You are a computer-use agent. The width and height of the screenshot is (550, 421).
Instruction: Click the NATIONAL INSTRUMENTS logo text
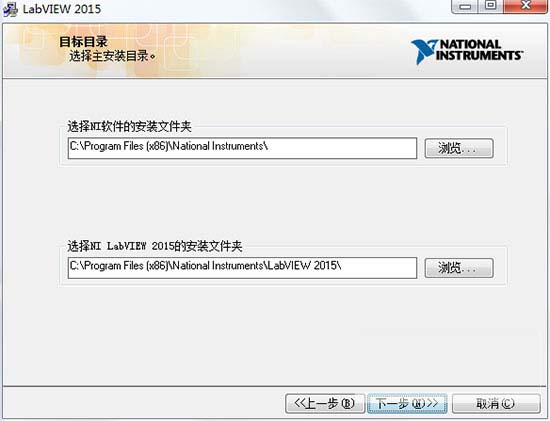pos(479,50)
